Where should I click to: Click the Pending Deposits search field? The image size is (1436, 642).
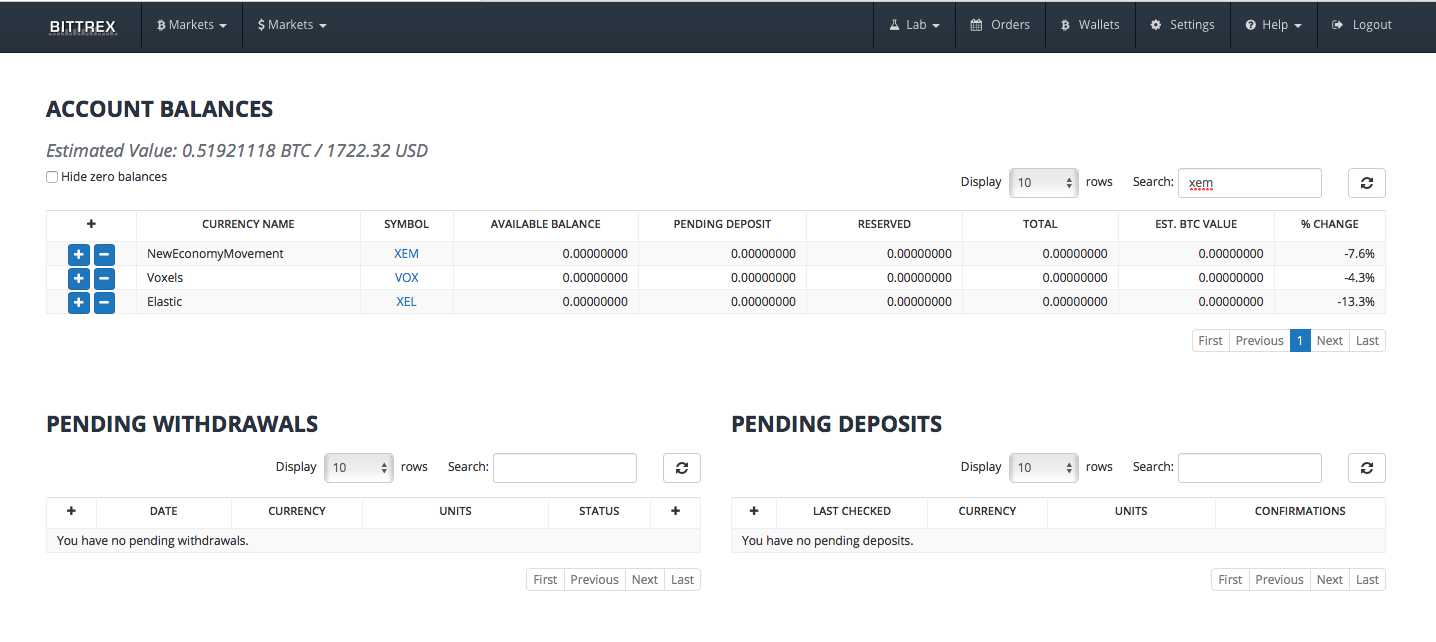click(x=1250, y=468)
